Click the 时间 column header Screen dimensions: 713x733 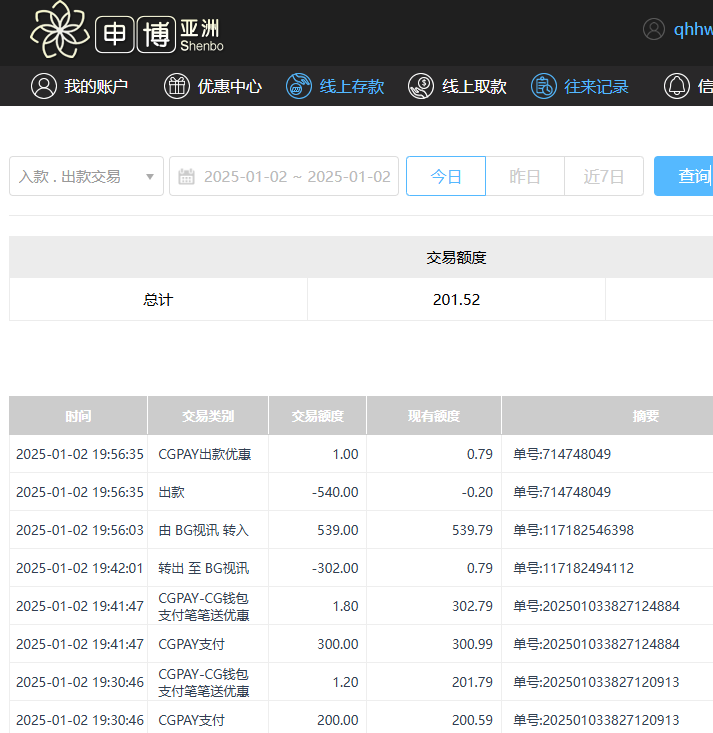tap(78, 416)
